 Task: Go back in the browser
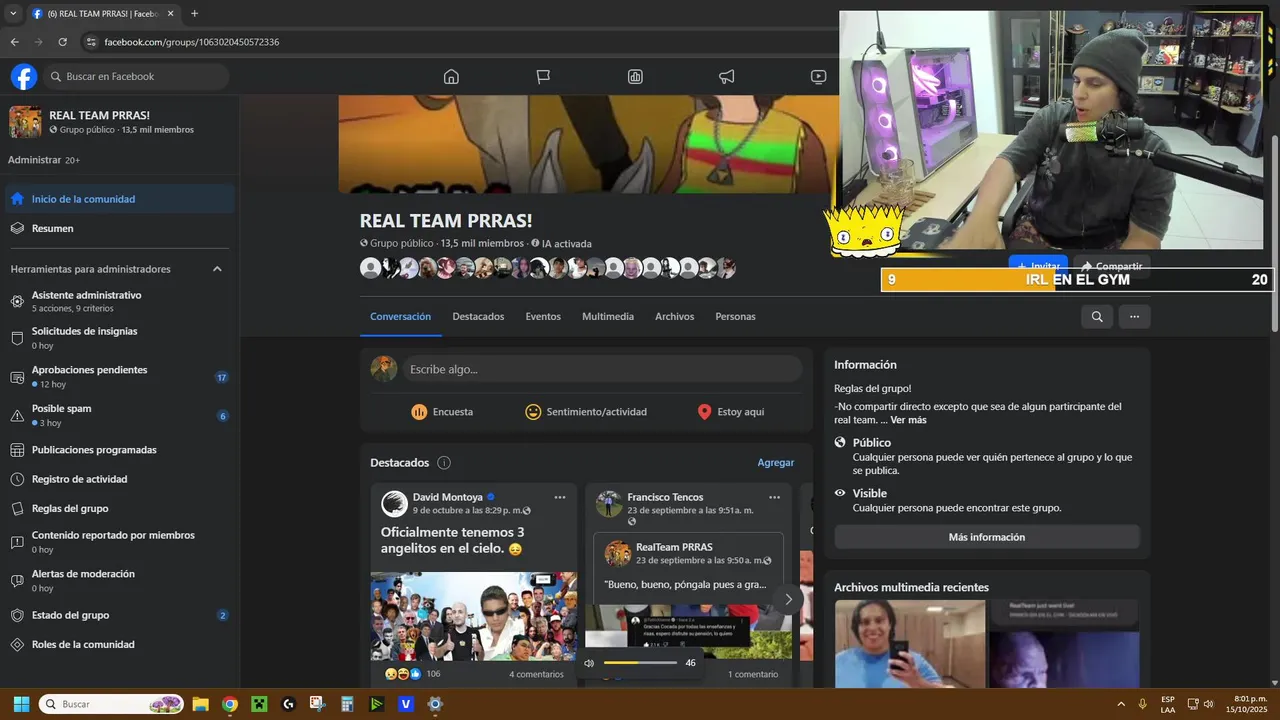click(14, 42)
